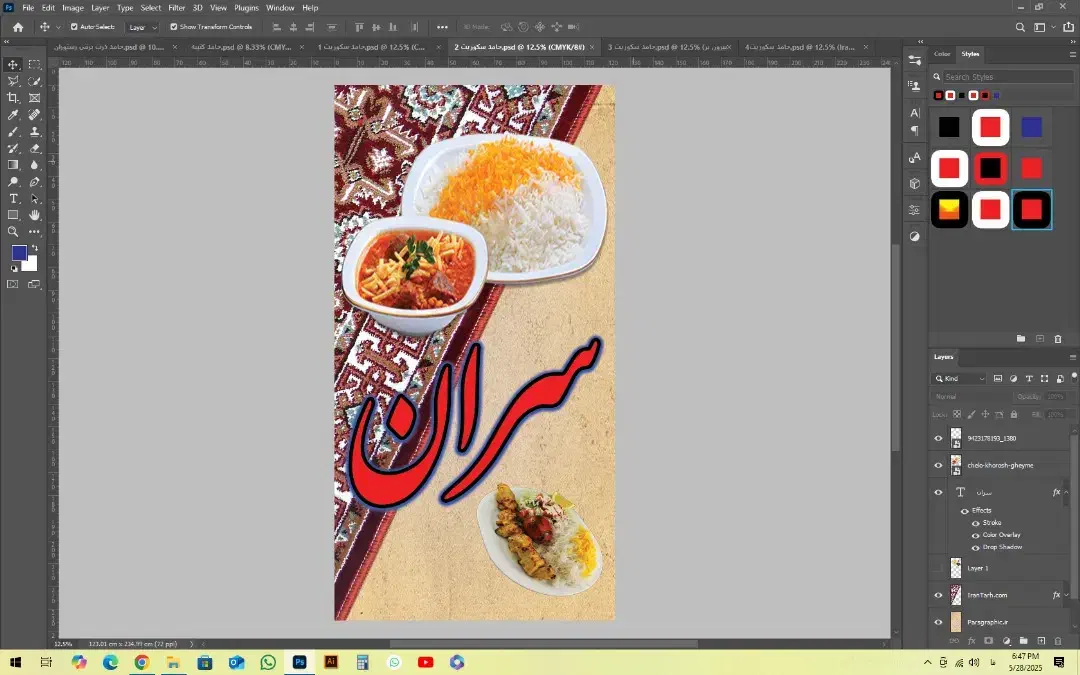Hide the 9423178193_1380 layer

point(938,438)
